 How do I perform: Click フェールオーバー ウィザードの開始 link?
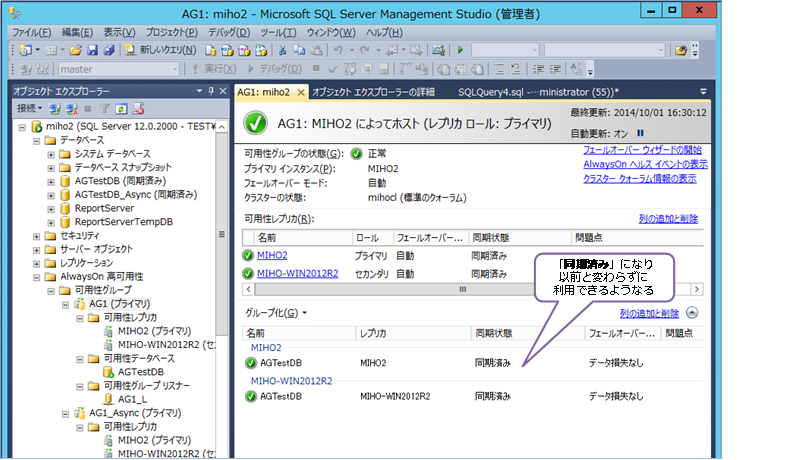pyautogui.click(x=642, y=150)
